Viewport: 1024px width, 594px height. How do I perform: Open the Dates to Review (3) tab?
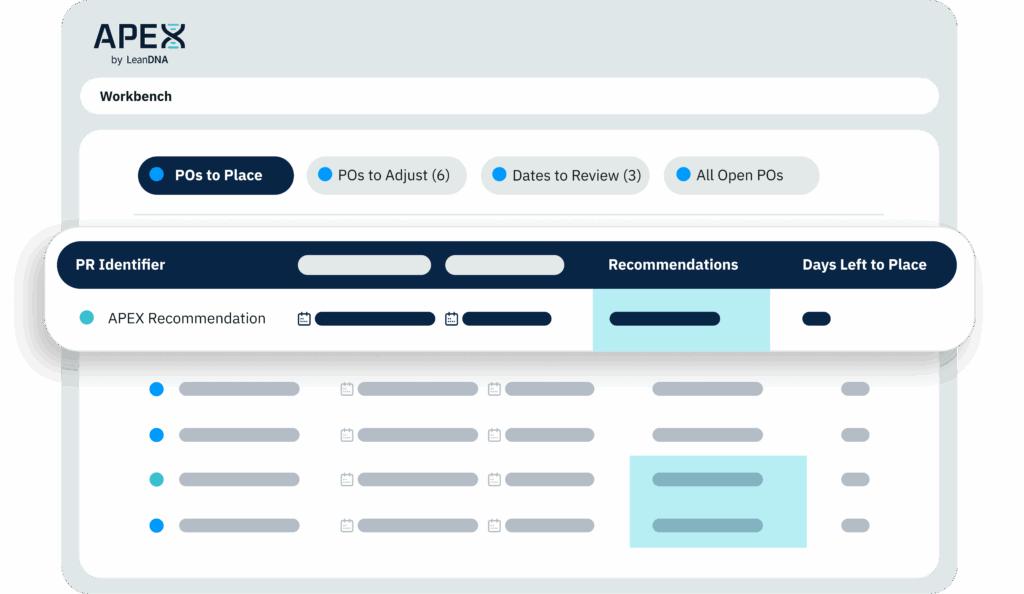(x=564, y=175)
